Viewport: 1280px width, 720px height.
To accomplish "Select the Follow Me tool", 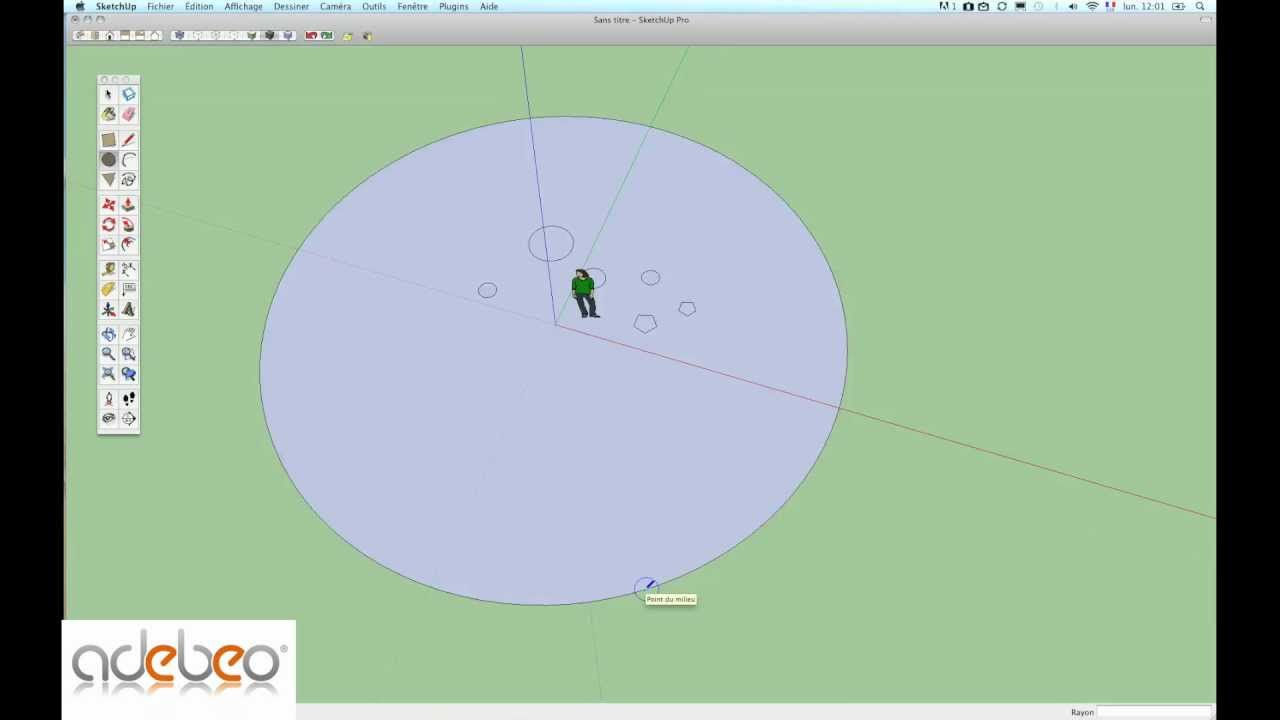I will (128, 225).
